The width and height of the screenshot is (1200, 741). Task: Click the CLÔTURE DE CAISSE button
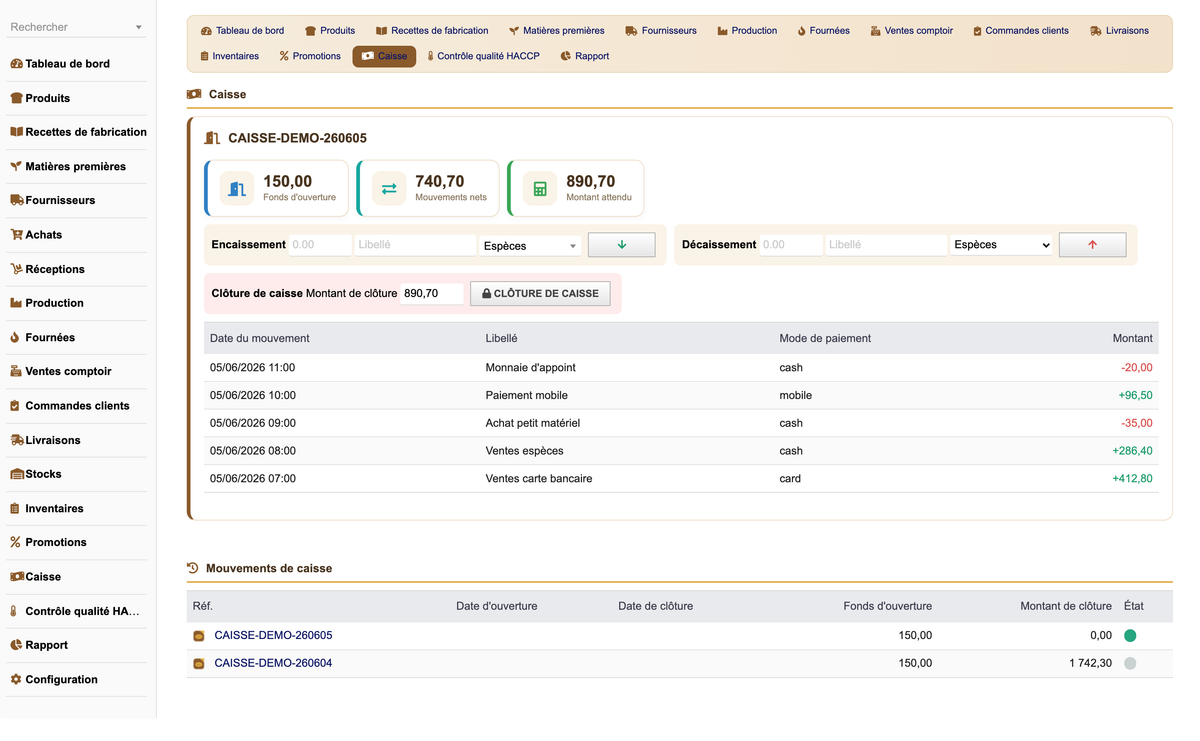540,294
